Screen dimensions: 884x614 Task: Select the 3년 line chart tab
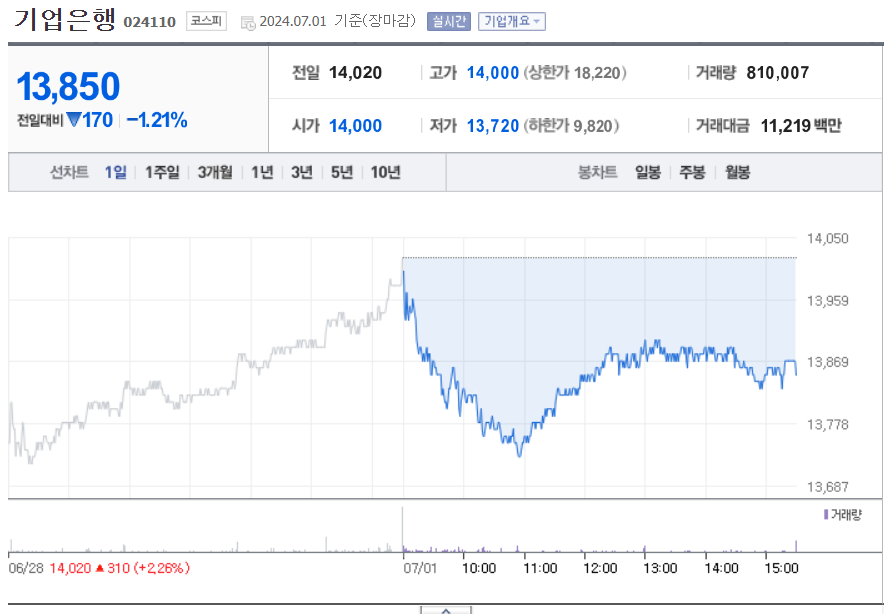coord(302,172)
